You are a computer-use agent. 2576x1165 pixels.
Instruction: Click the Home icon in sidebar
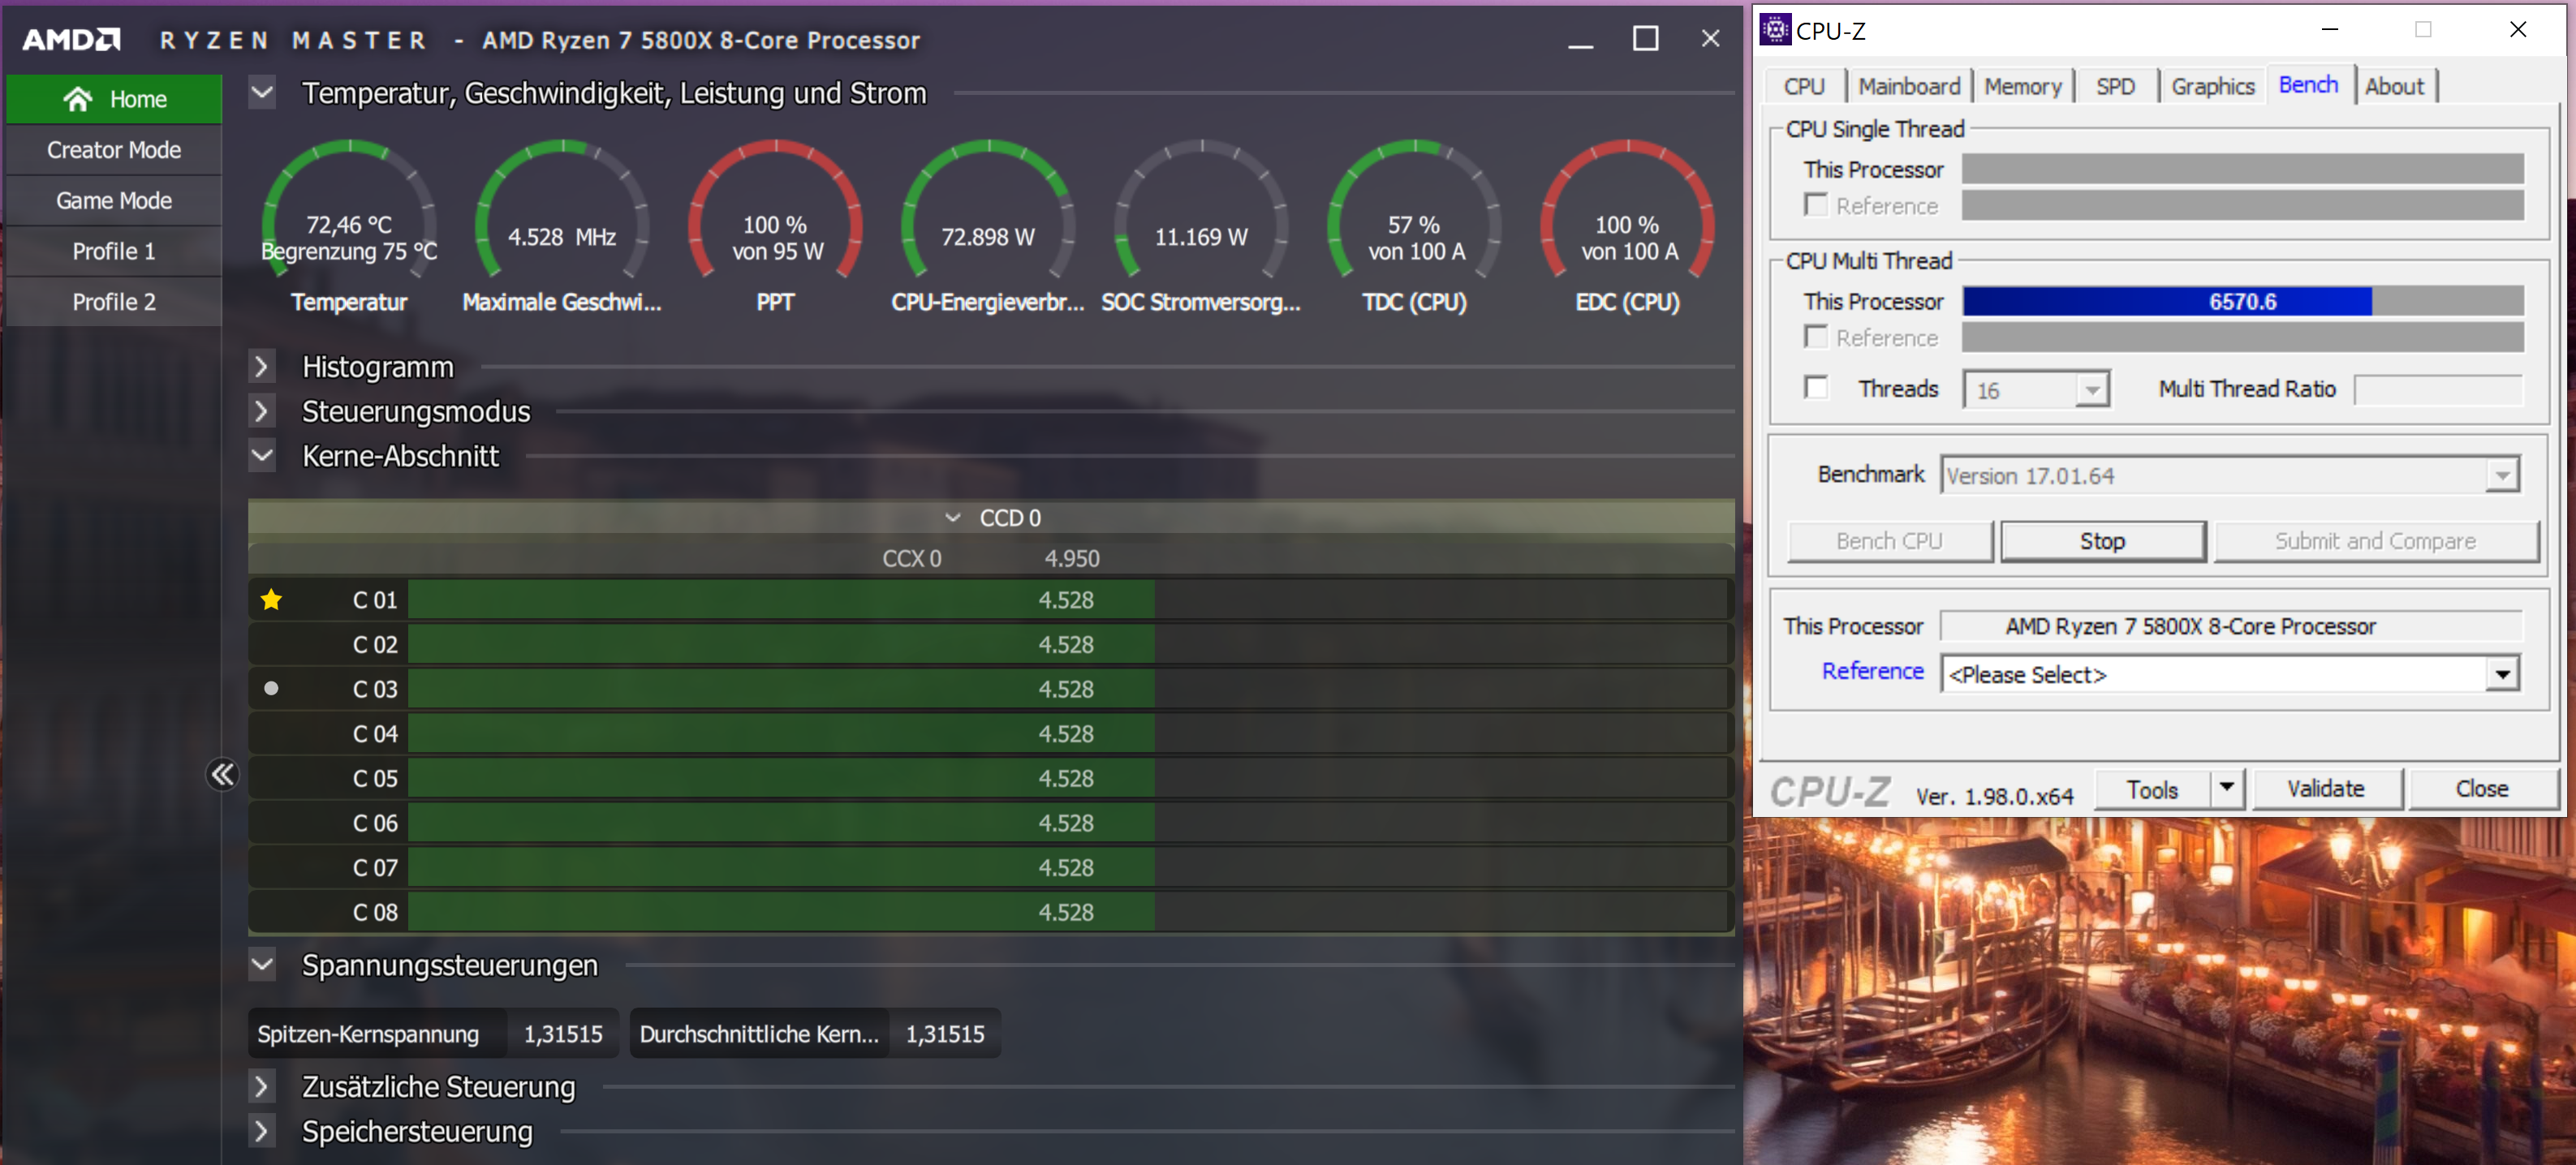[x=78, y=99]
